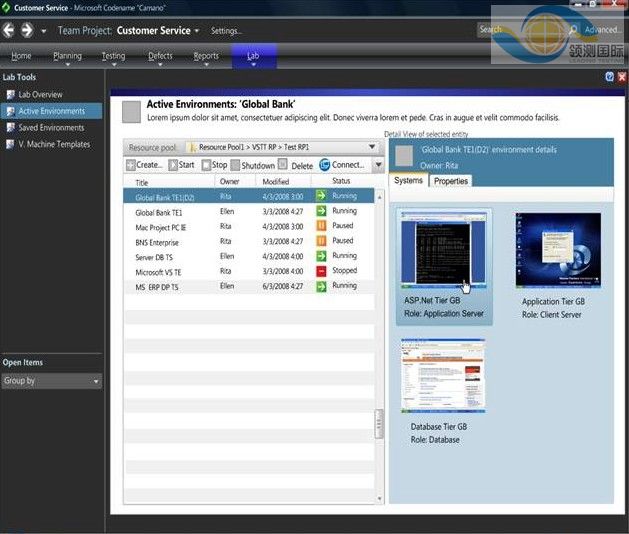Click the forward navigation arrow
The height and width of the screenshot is (534, 629).
click(x=27, y=30)
